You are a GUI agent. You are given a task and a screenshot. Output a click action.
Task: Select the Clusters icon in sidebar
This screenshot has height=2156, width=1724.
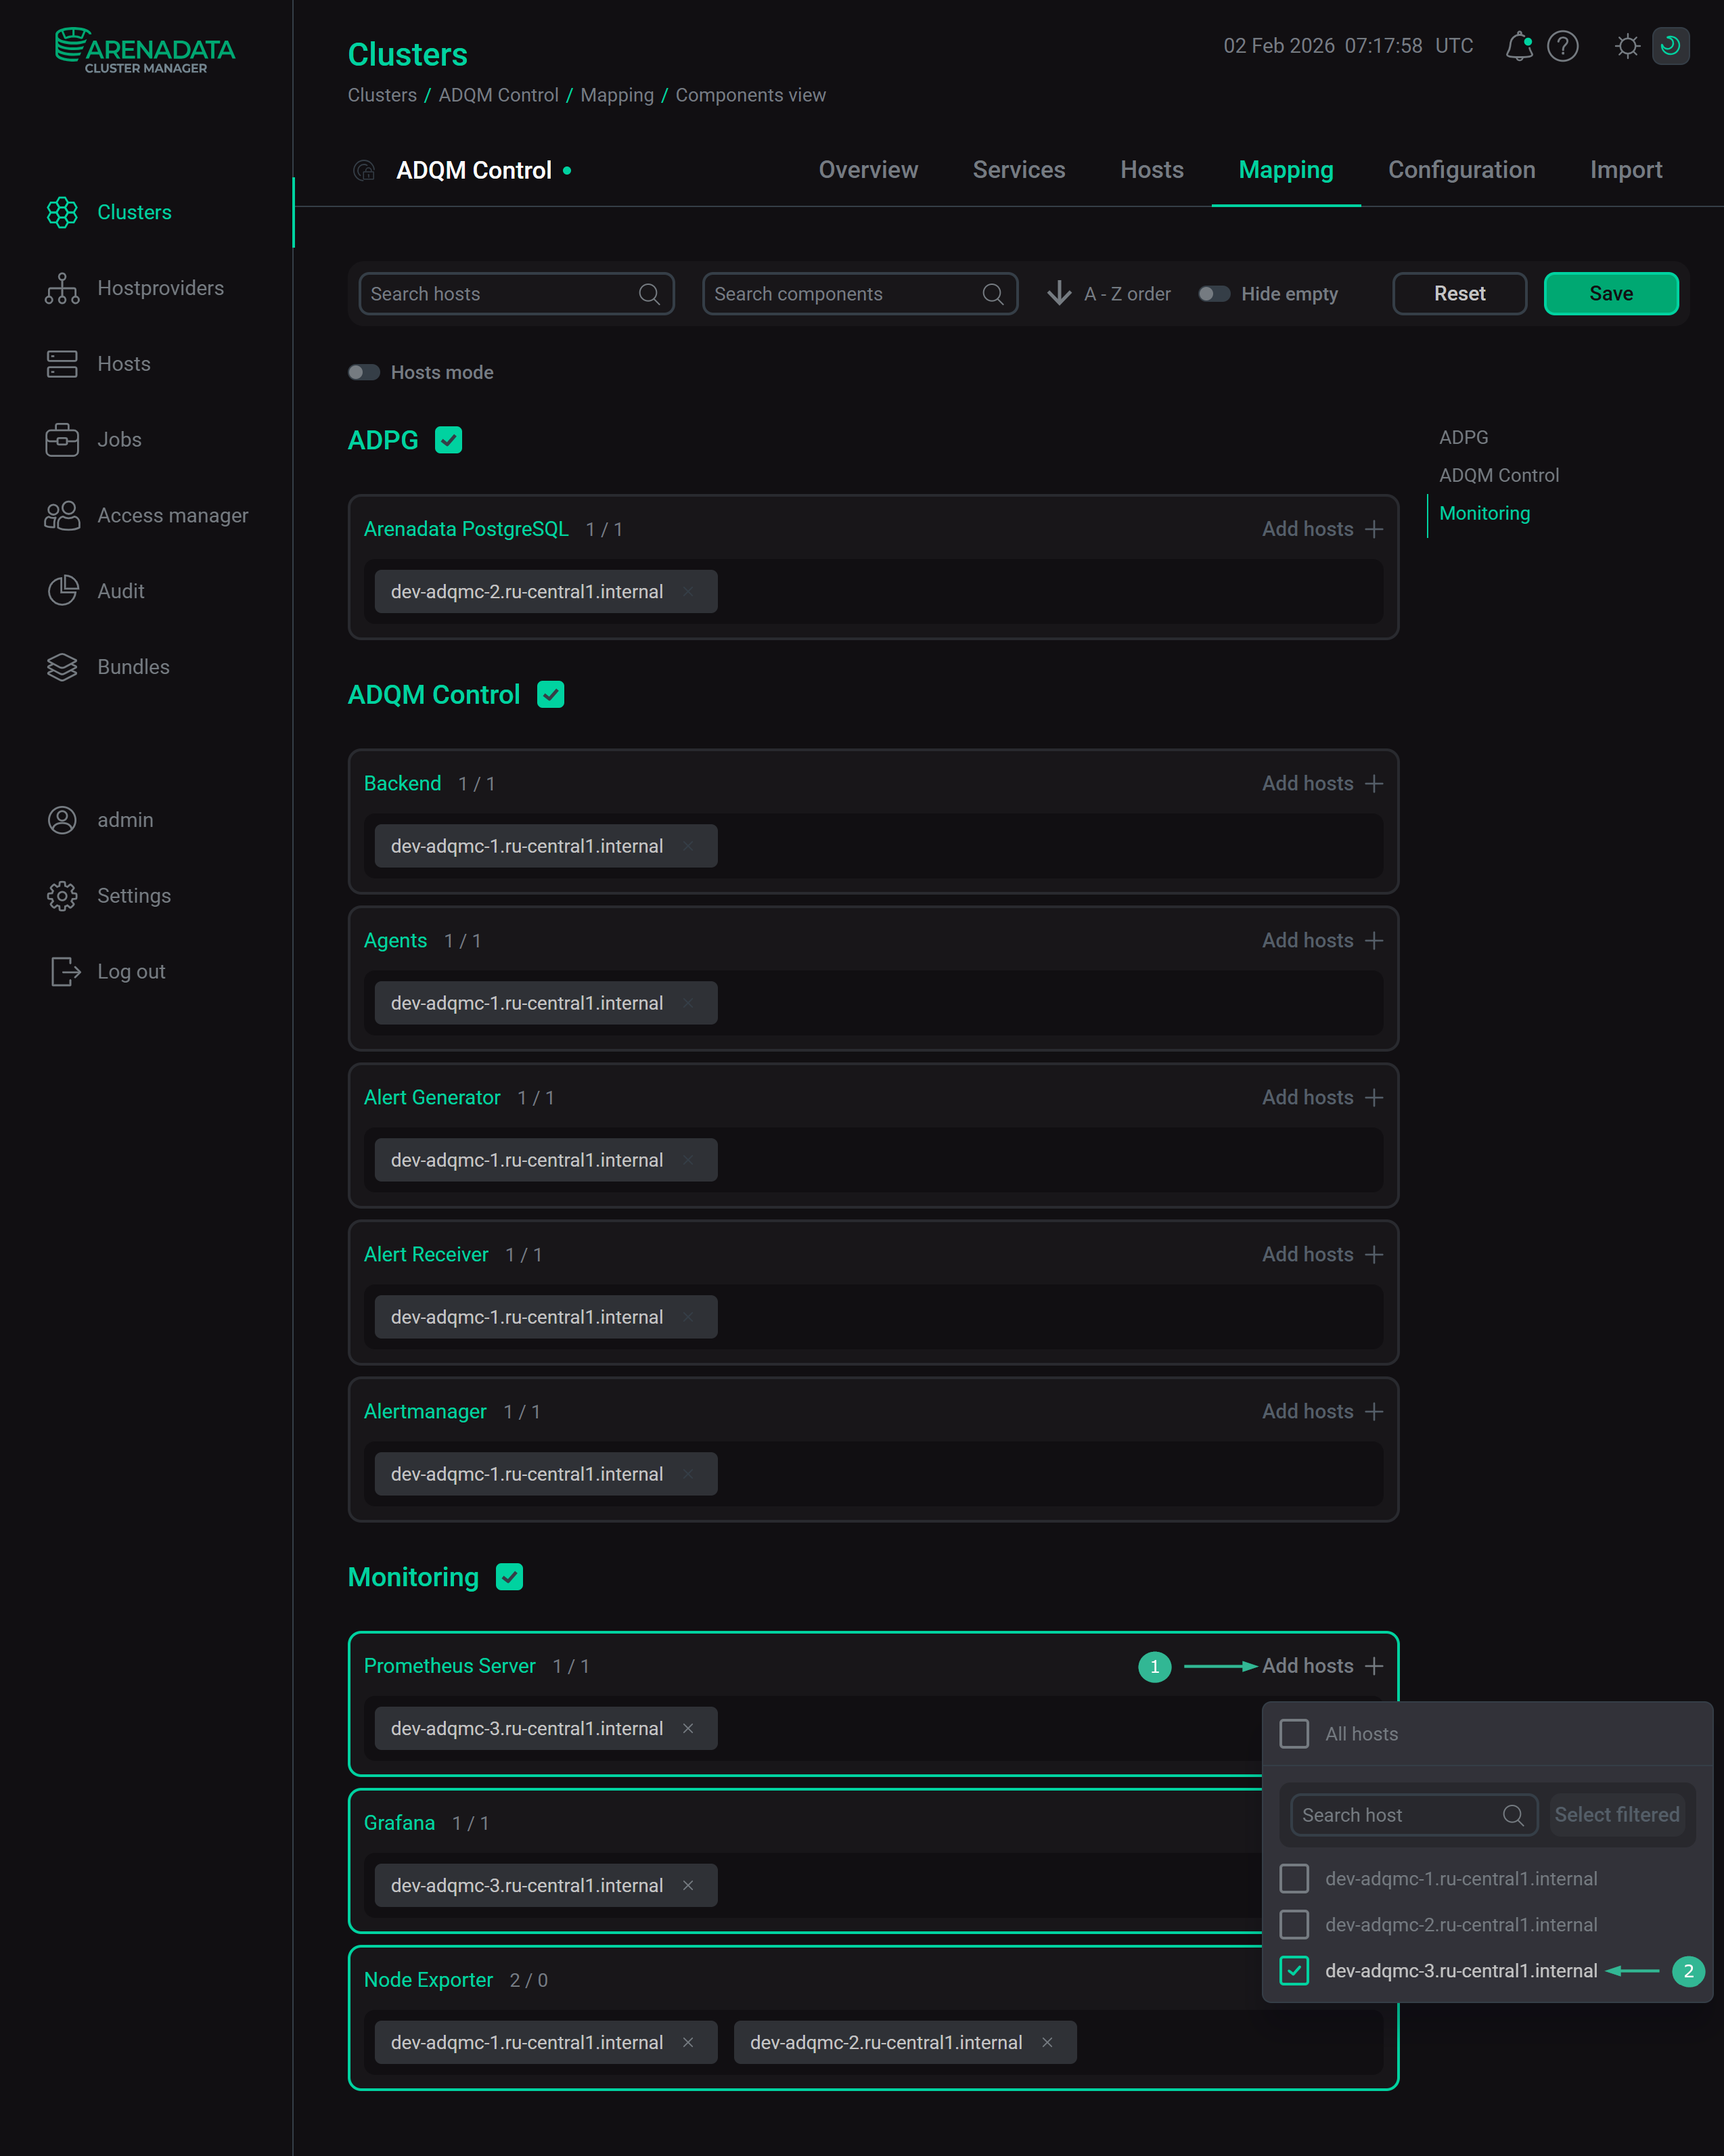(x=62, y=212)
